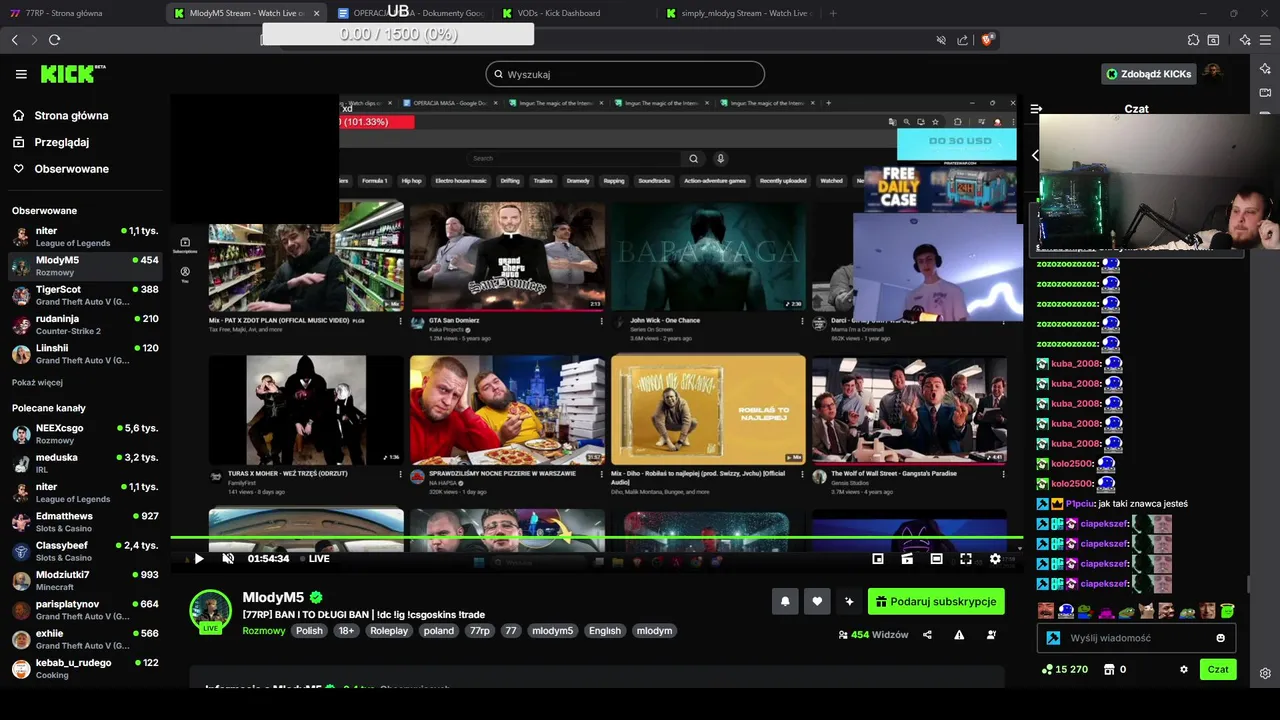
Task: Open rudaninja channel in sidebar
Action: point(84,324)
